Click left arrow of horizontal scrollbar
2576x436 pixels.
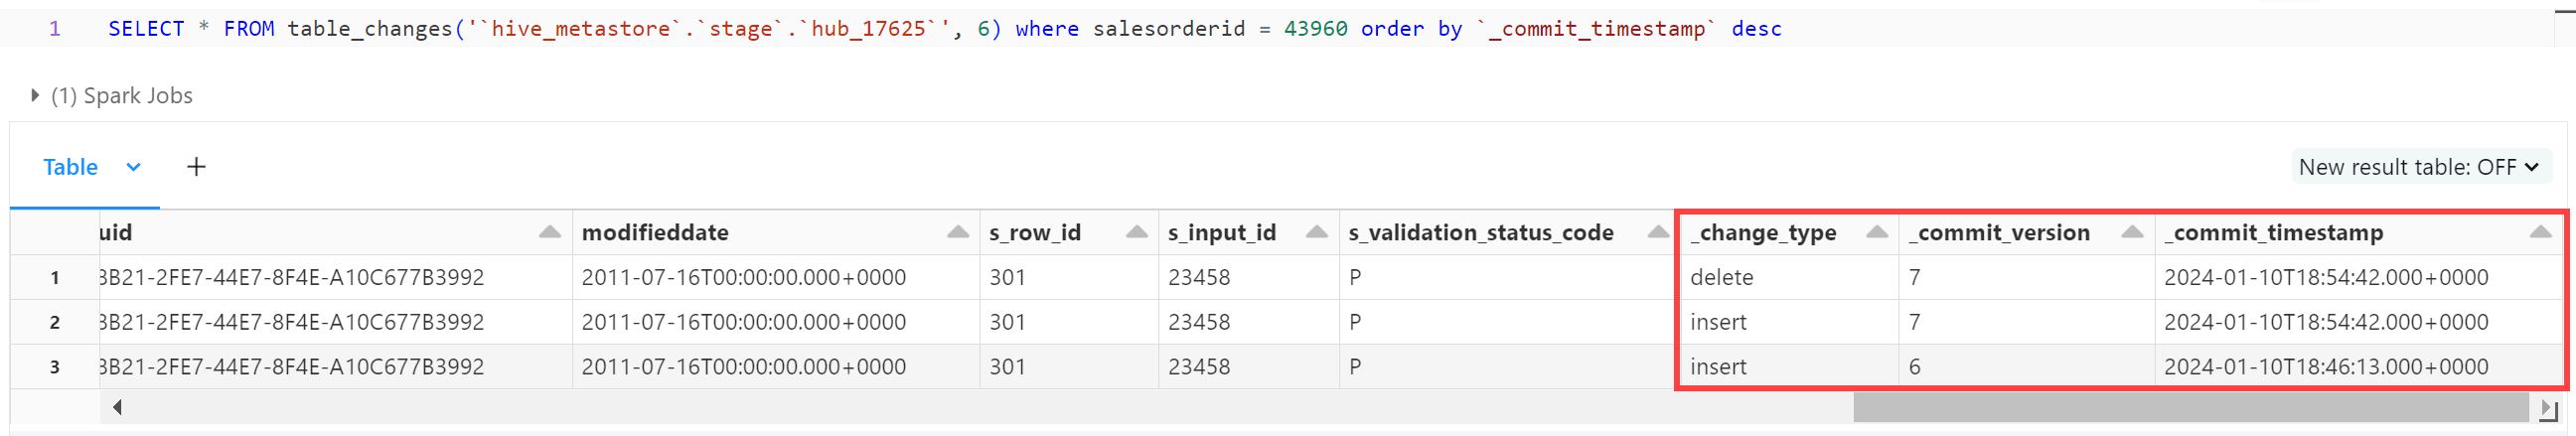point(118,407)
